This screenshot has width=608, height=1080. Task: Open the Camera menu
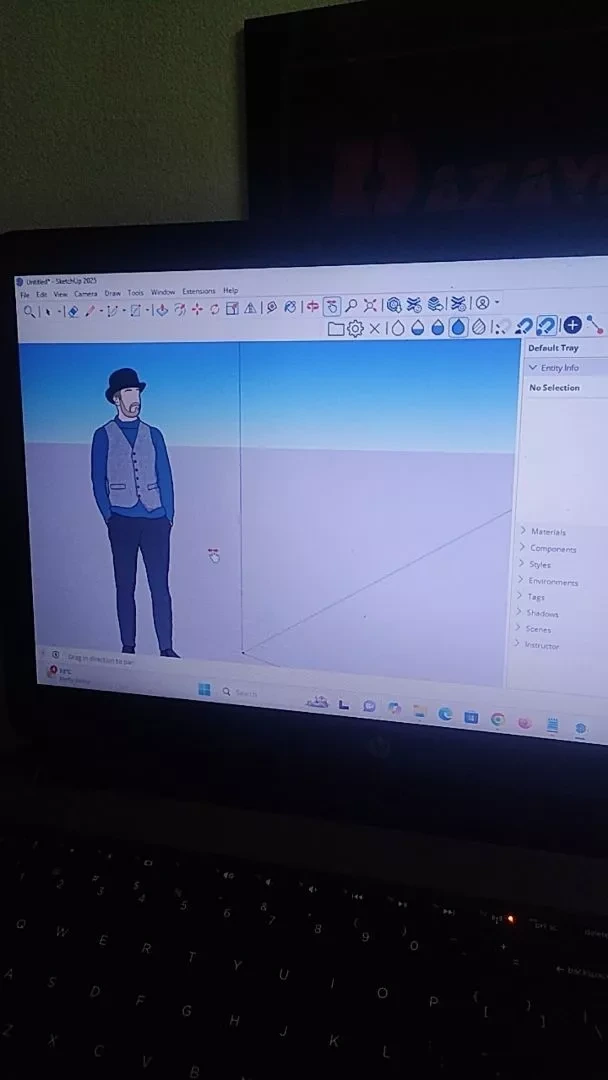[x=86, y=294]
